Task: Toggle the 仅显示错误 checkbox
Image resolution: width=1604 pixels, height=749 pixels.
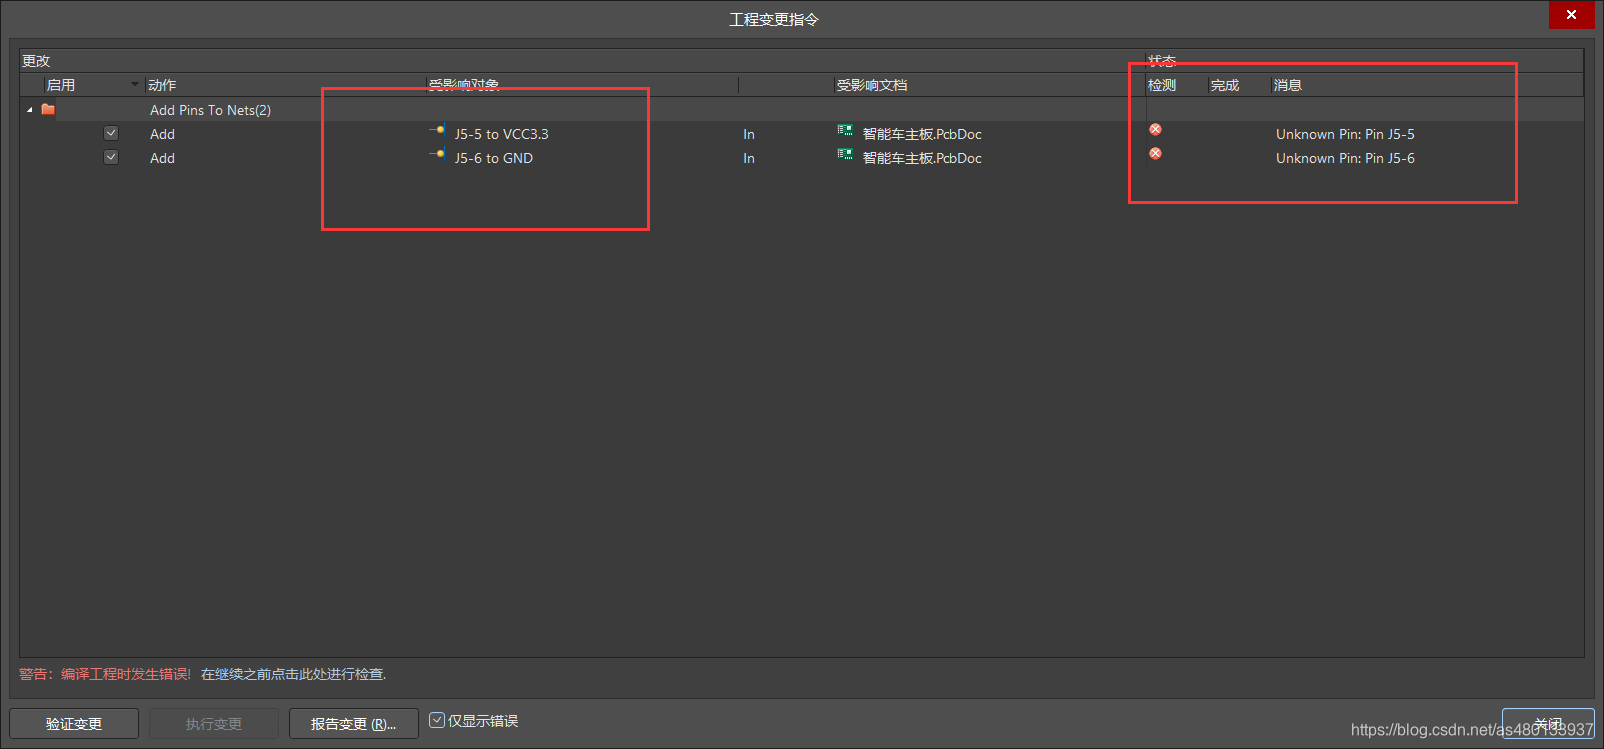Action: pos(437,720)
